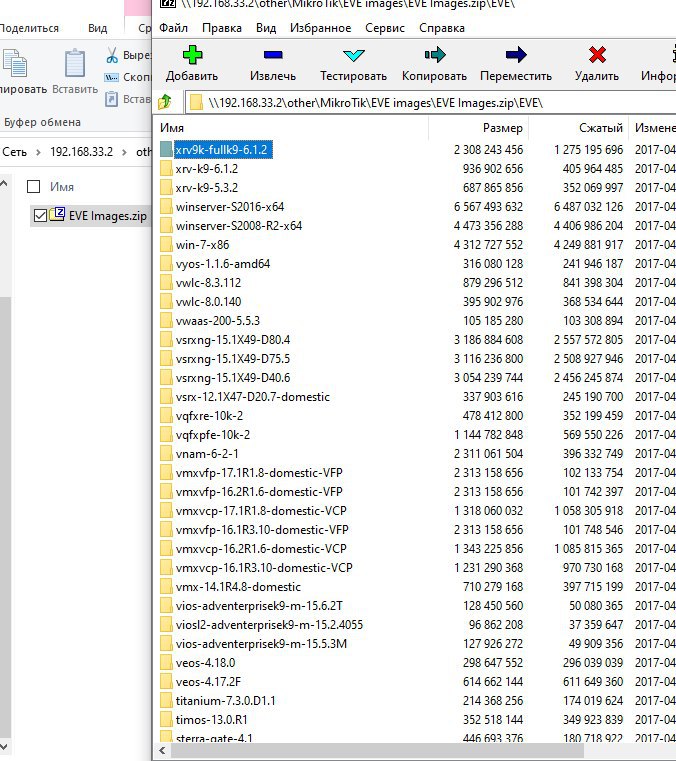676x761 pixels.
Task: Click folder icon of vyos-1.1.6-amd64
Action: pos(166,264)
